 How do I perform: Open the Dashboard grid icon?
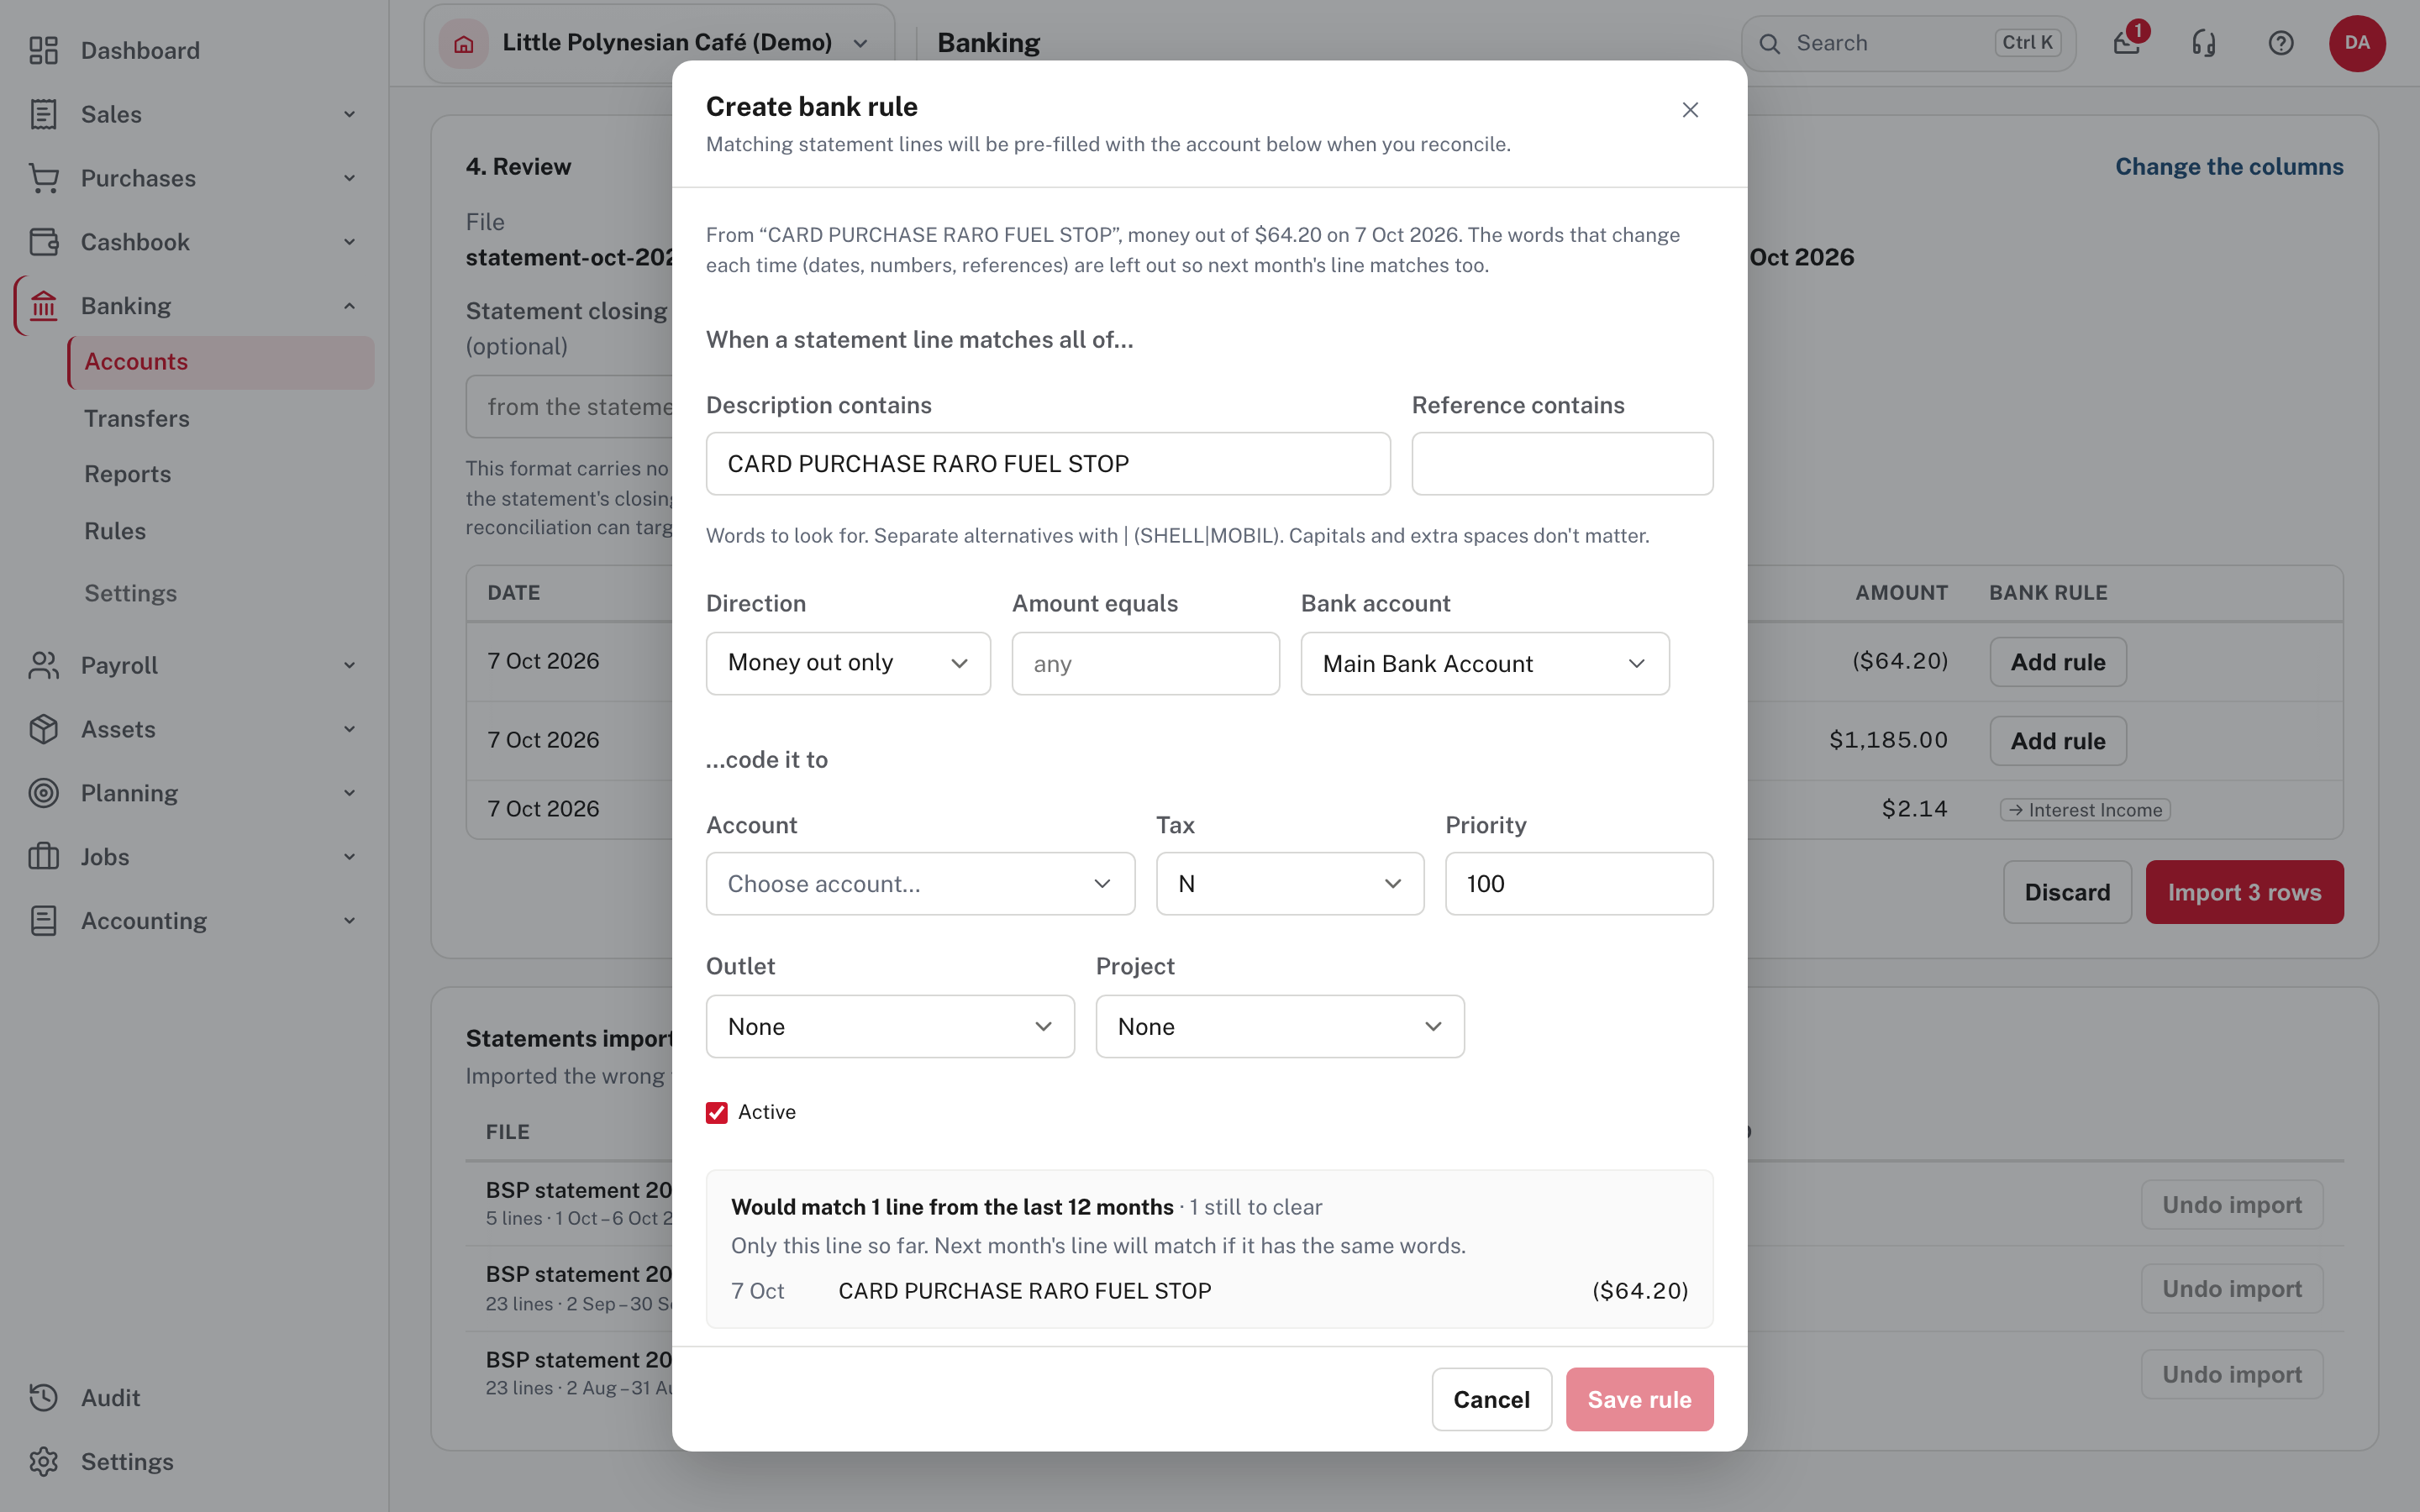[x=43, y=50]
